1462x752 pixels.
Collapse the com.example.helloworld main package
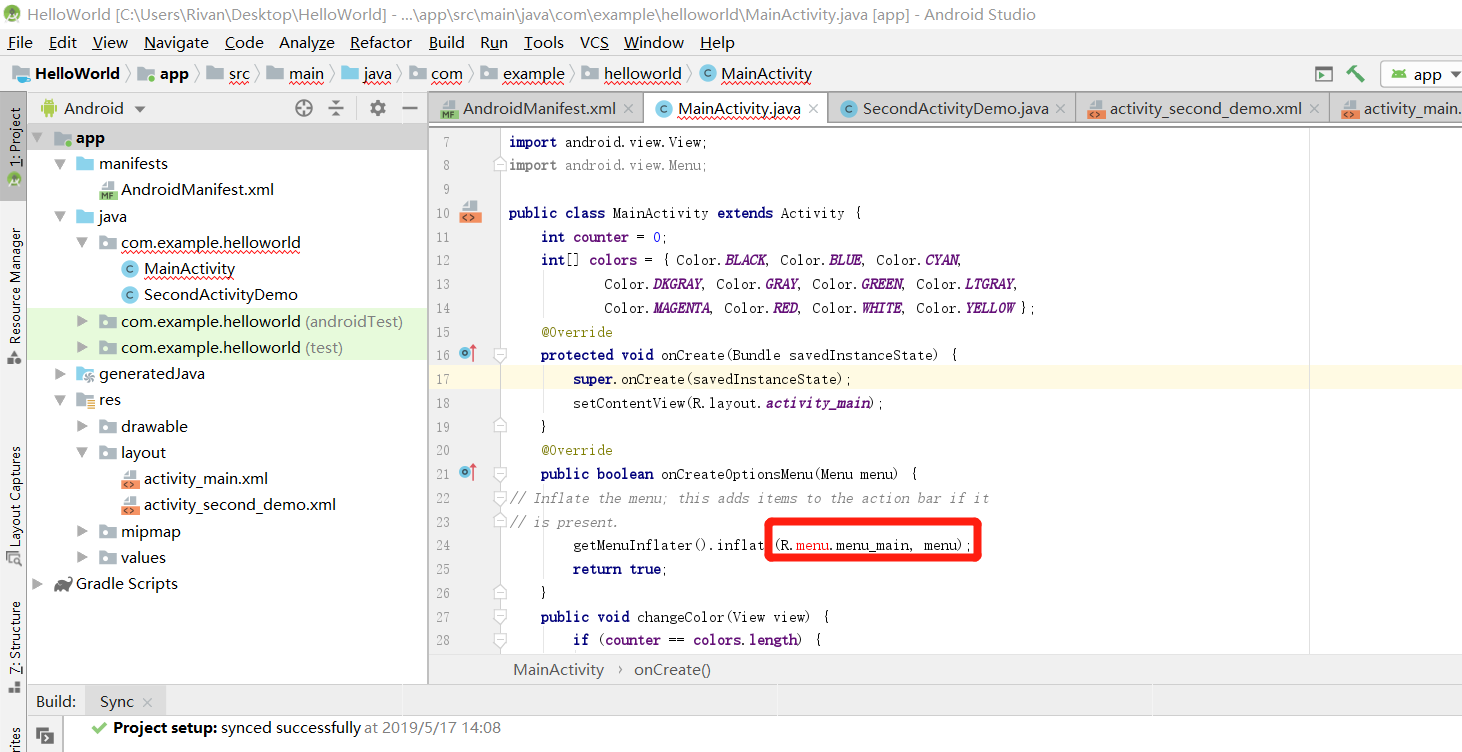(x=83, y=243)
